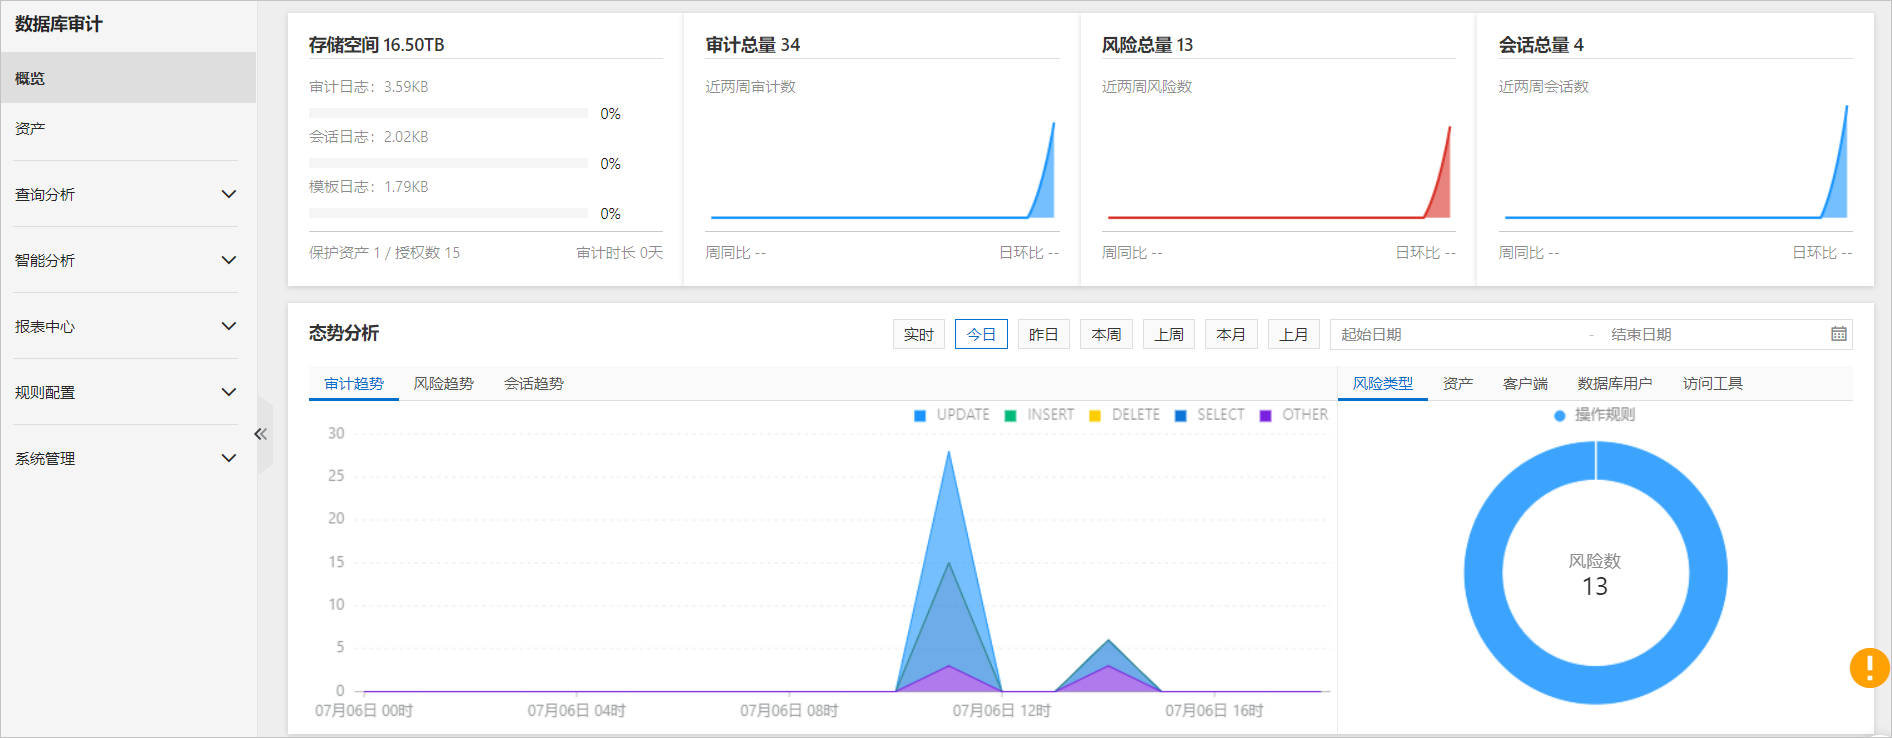Expand 查询分析 menu chevron
Screen dimensions: 1892x738
point(228,194)
